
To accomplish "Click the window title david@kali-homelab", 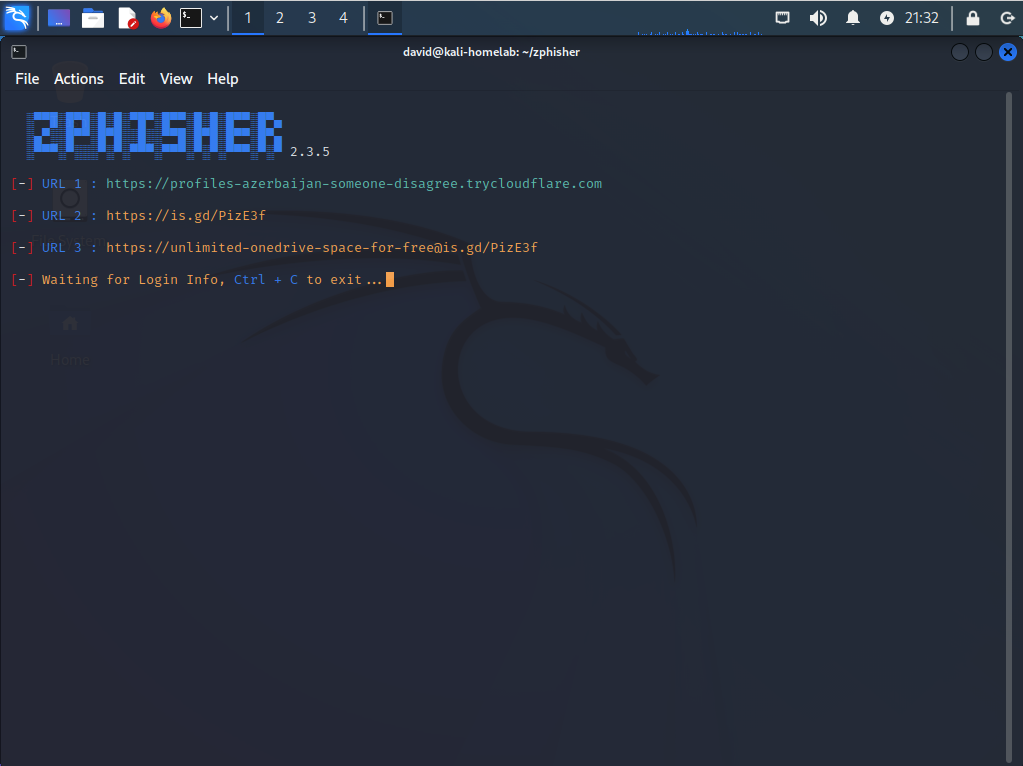I will click(x=491, y=52).
